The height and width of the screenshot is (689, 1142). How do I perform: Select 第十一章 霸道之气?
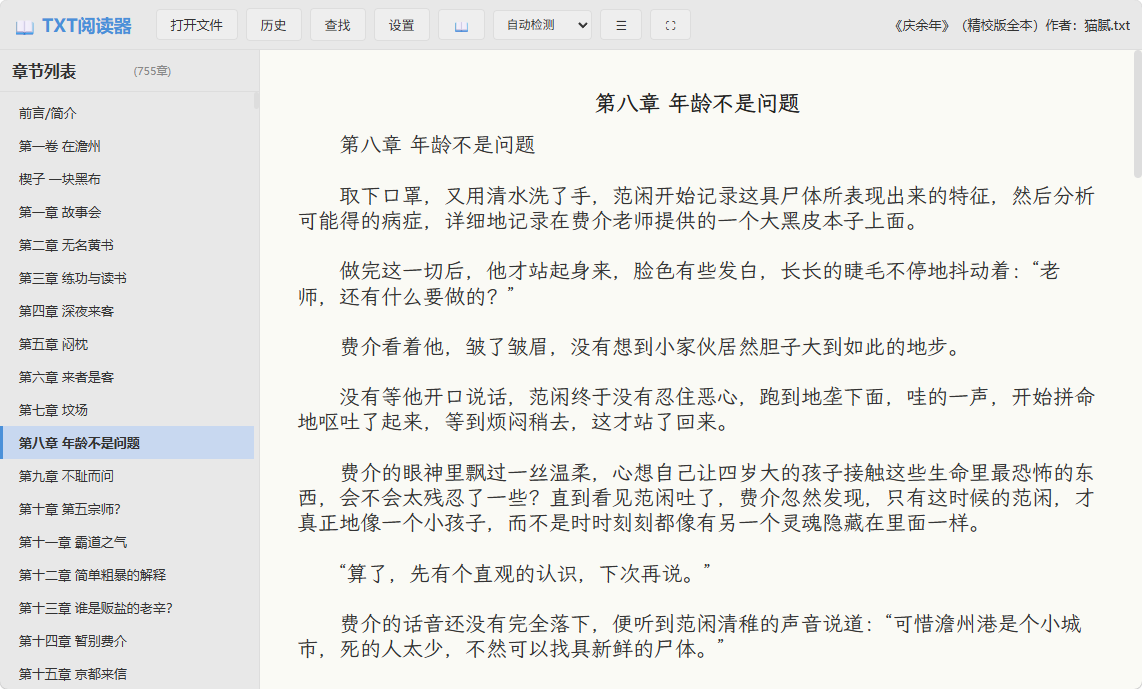(x=127, y=542)
